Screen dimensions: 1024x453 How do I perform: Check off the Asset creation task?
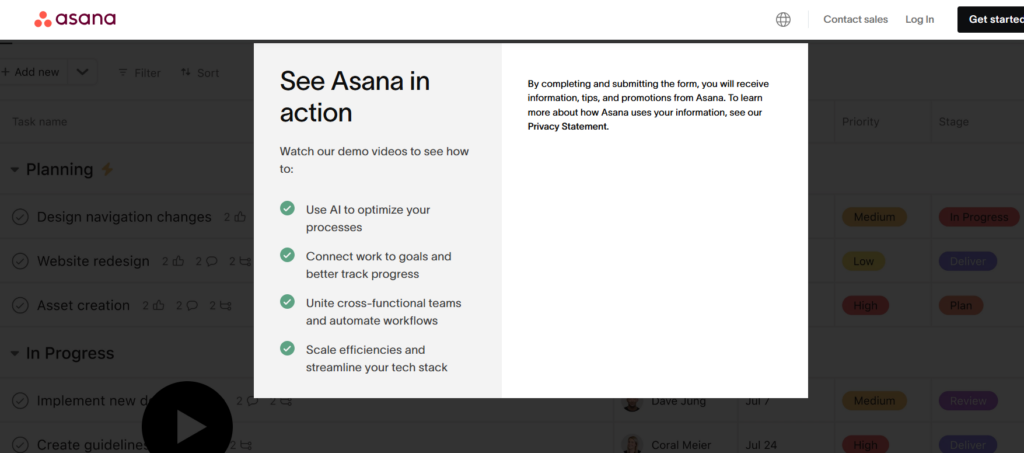(x=20, y=305)
